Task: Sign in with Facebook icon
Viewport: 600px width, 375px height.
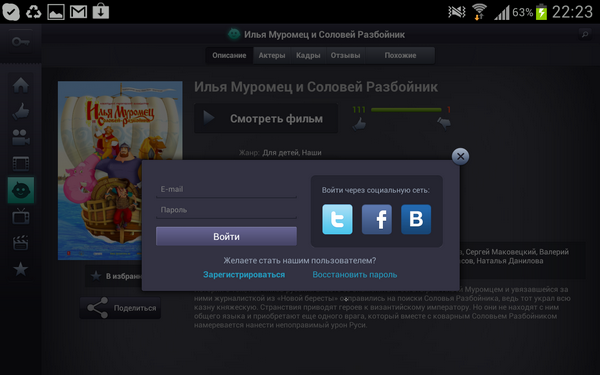Action: pyautogui.click(x=377, y=219)
